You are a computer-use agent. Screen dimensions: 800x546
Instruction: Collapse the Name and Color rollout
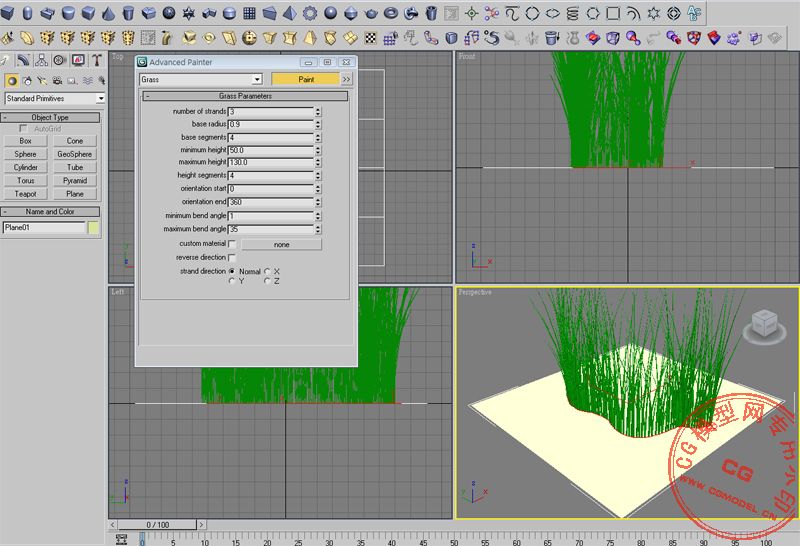[50, 212]
